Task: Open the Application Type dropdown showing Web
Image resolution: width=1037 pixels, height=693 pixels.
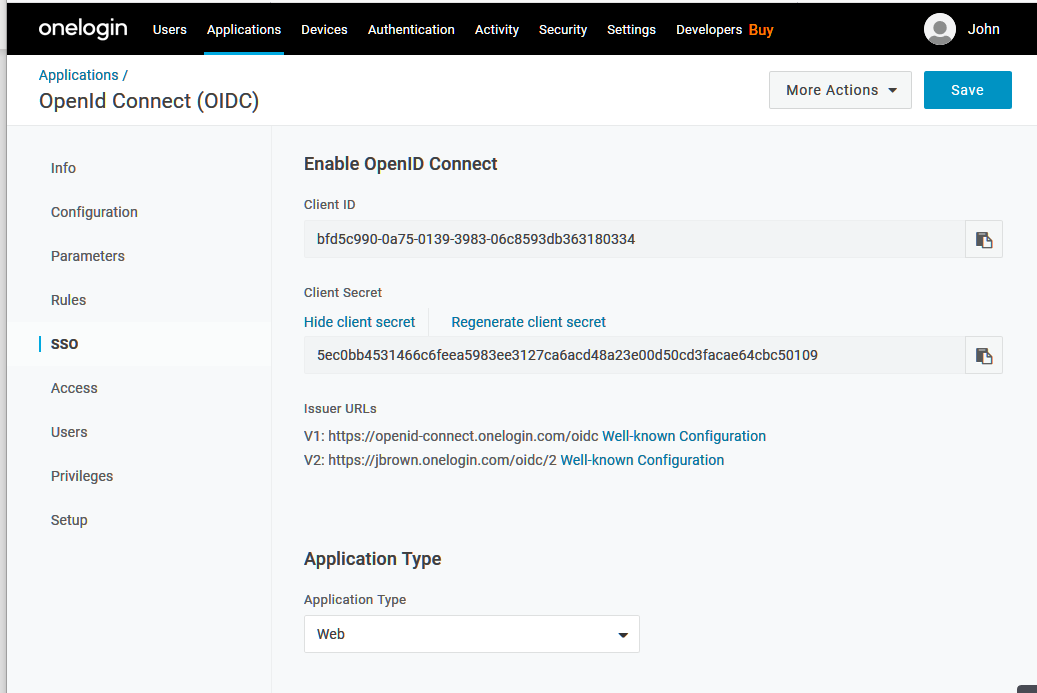Action: [471, 634]
